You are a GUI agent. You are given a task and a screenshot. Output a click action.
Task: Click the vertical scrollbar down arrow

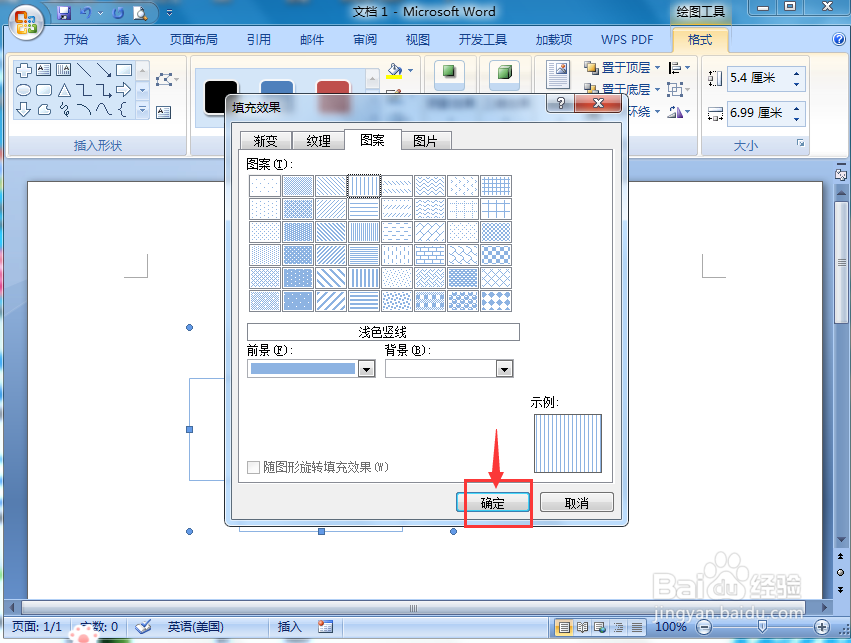point(841,539)
